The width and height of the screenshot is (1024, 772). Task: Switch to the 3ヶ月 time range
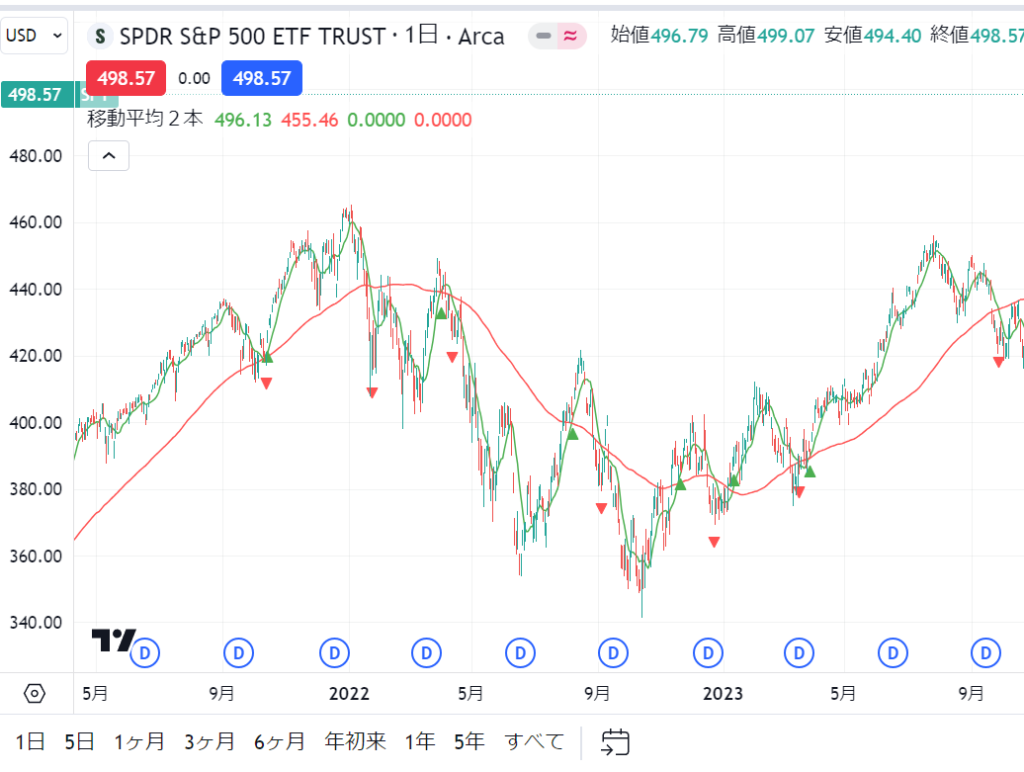(209, 742)
